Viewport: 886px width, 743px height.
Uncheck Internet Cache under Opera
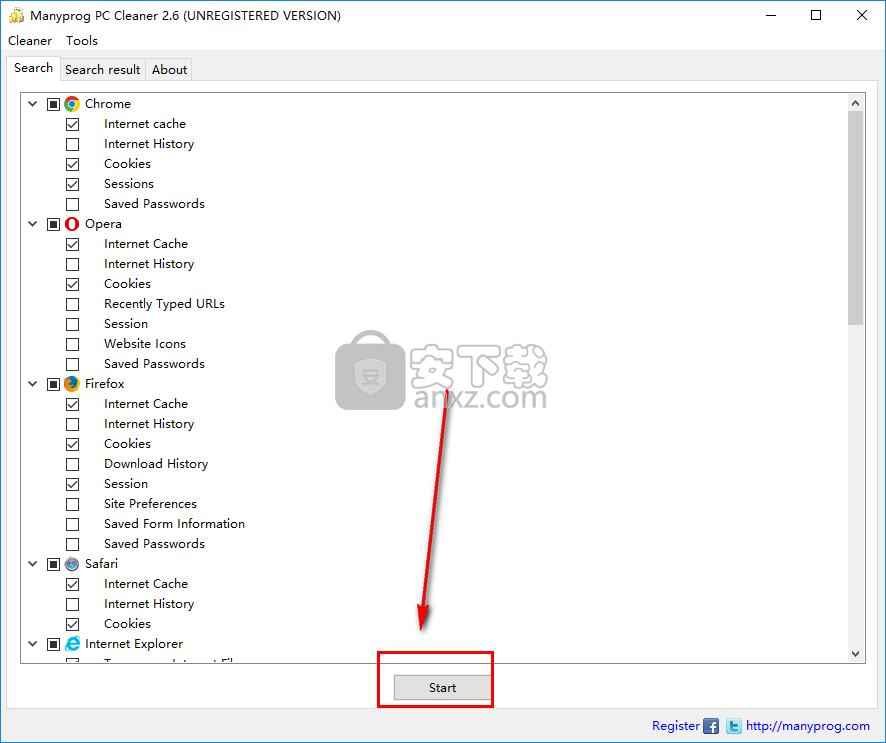(72, 244)
